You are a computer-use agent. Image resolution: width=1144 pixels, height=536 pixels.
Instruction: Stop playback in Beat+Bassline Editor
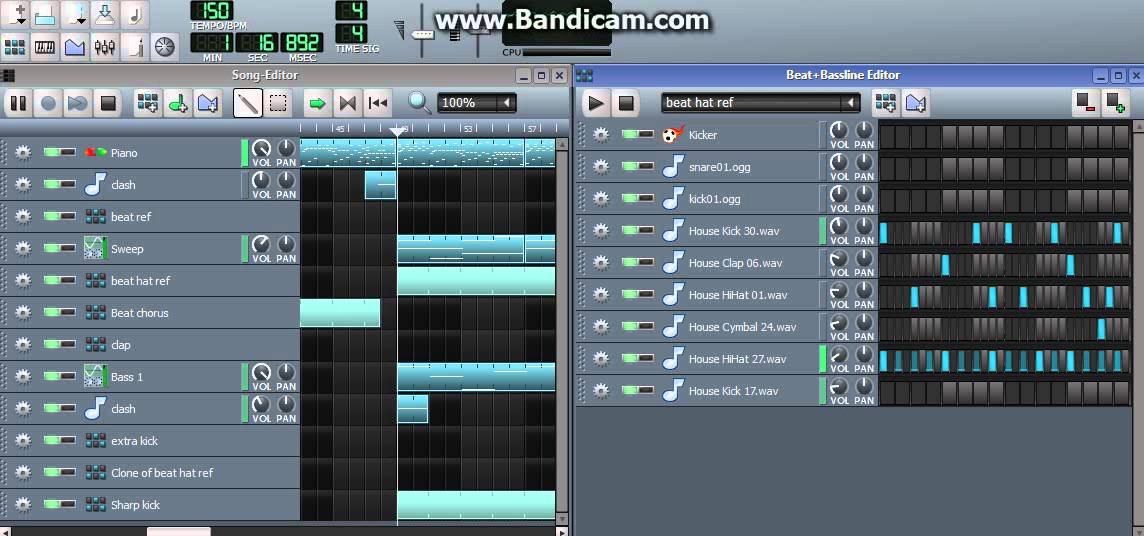coord(626,103)
